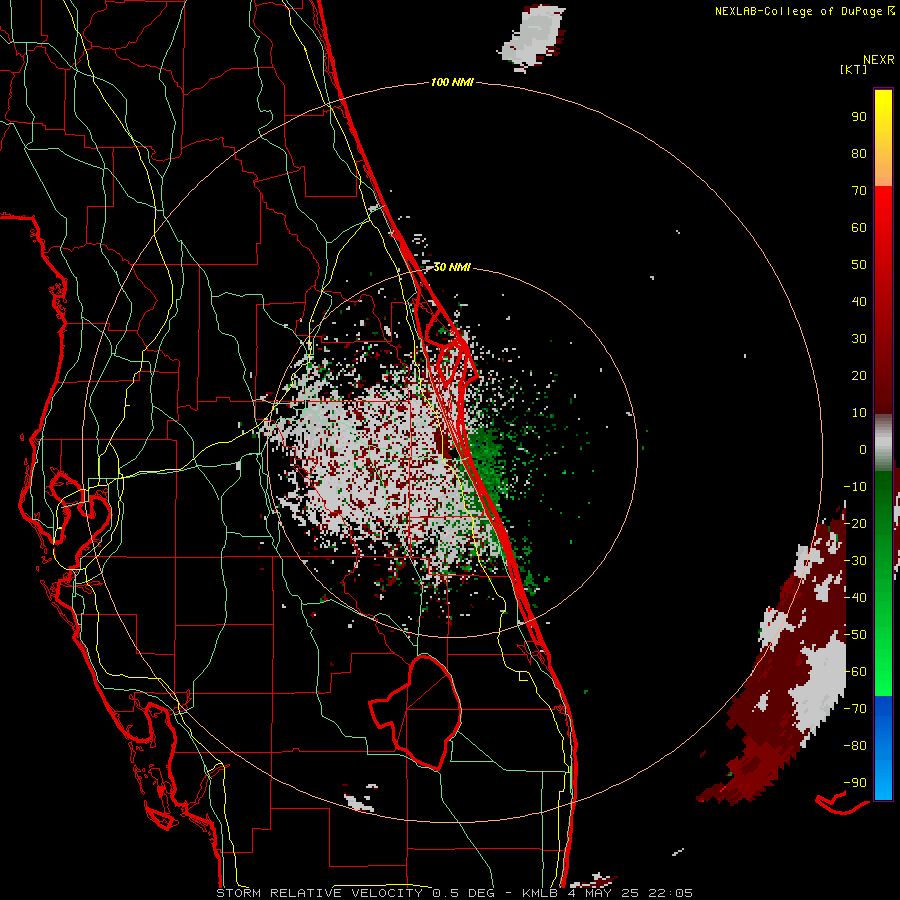Screen dimensions: 900x900
Task: Click the 40 value on the velocity scale
Action: click(859, 302)
